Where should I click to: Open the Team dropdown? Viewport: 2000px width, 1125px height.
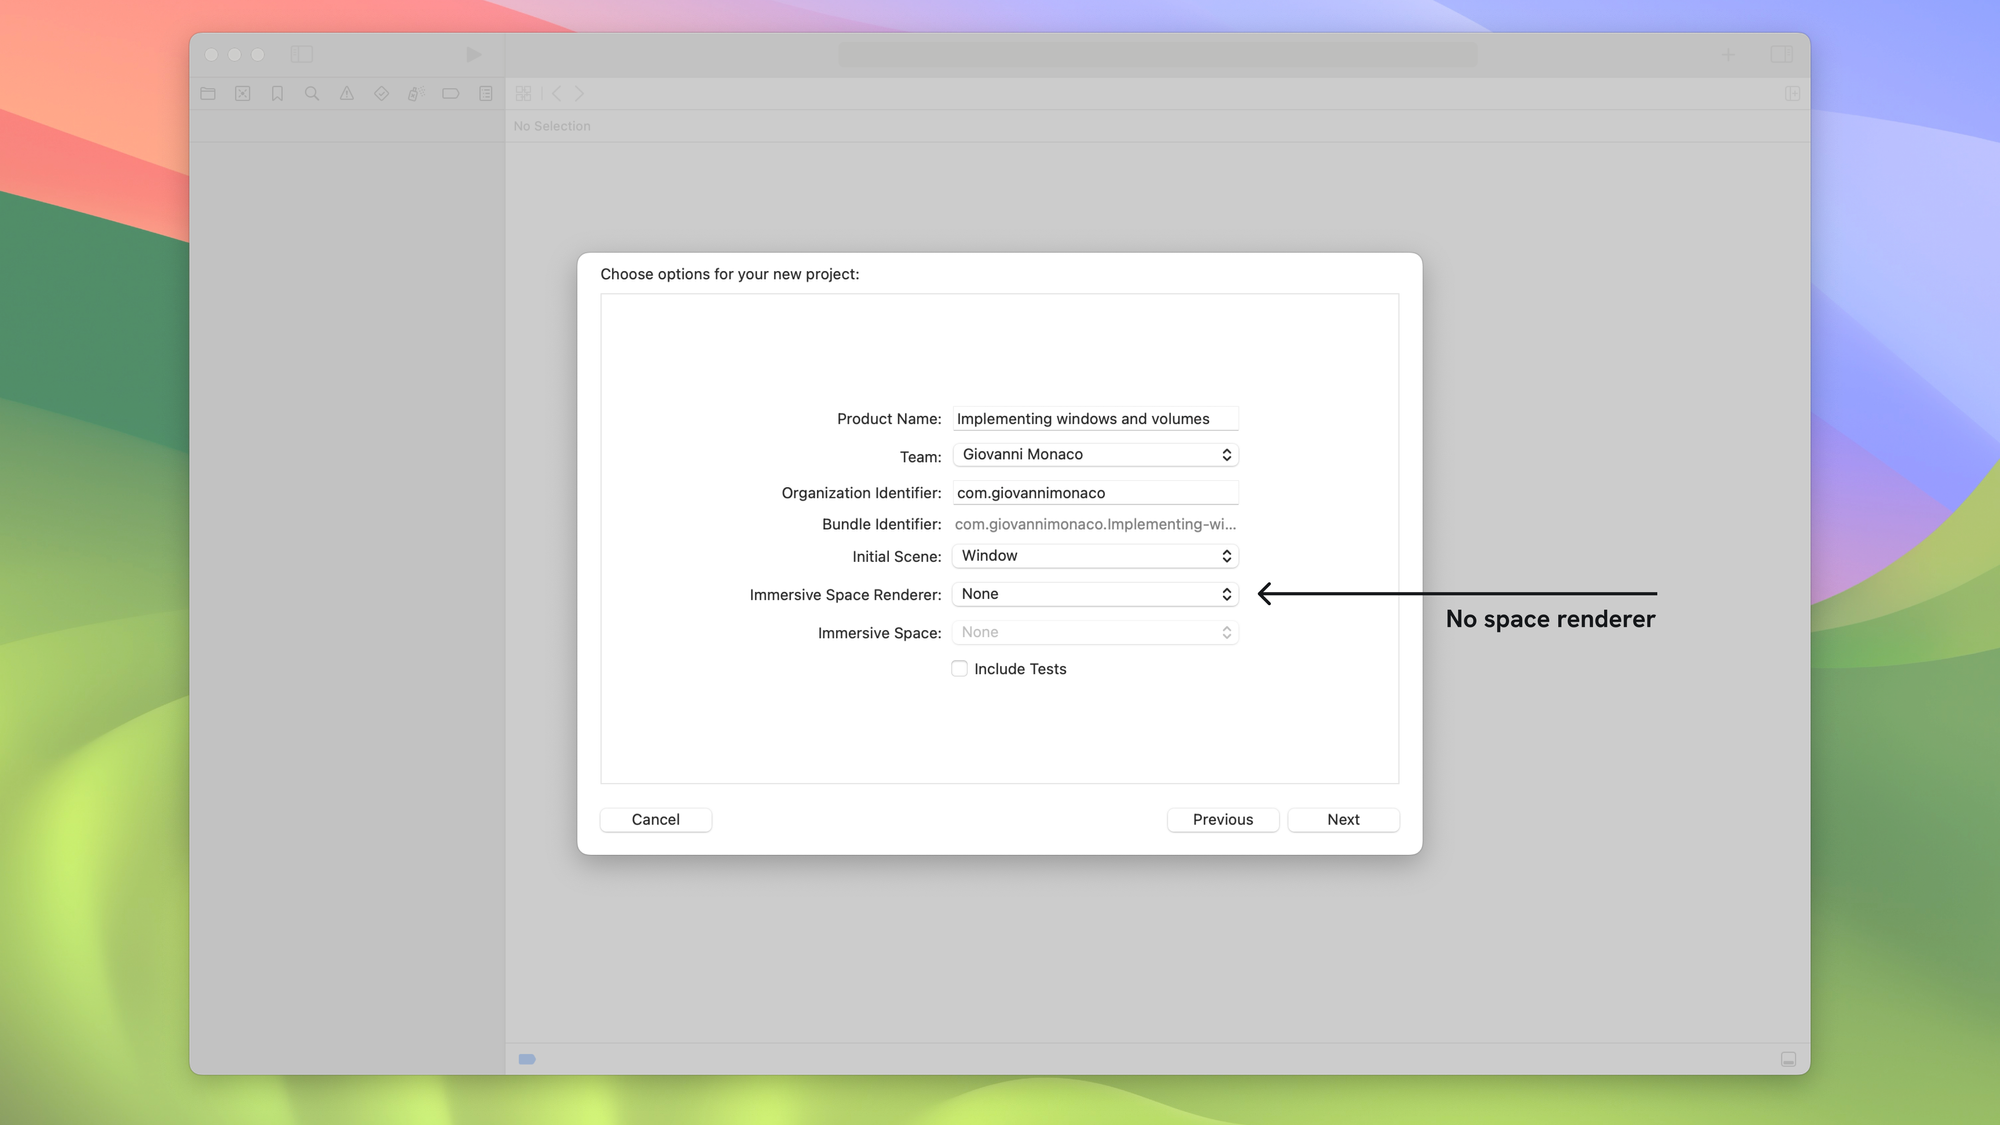click(x=1095, y=455)
